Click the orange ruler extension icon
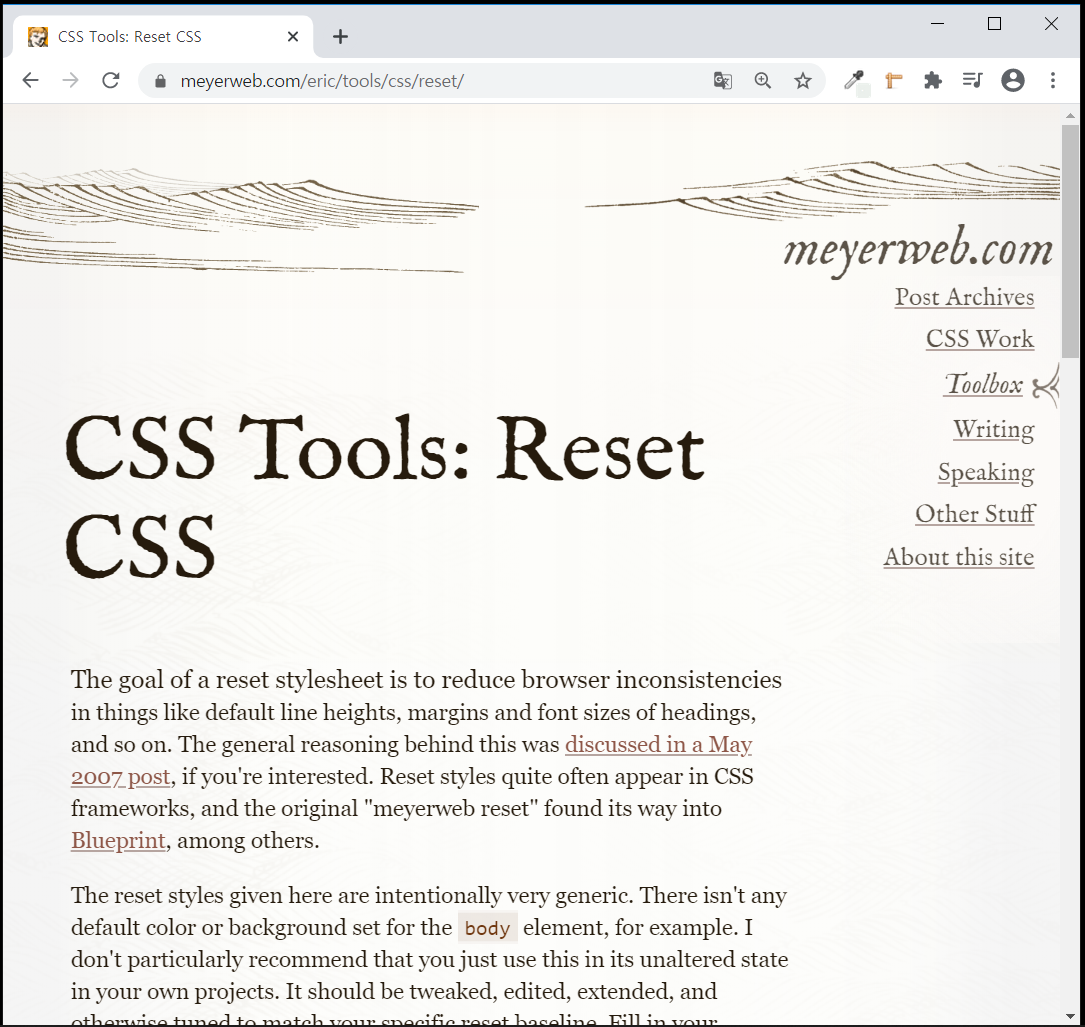This screenshot has height=1027, width=1085. click(893, 80)
